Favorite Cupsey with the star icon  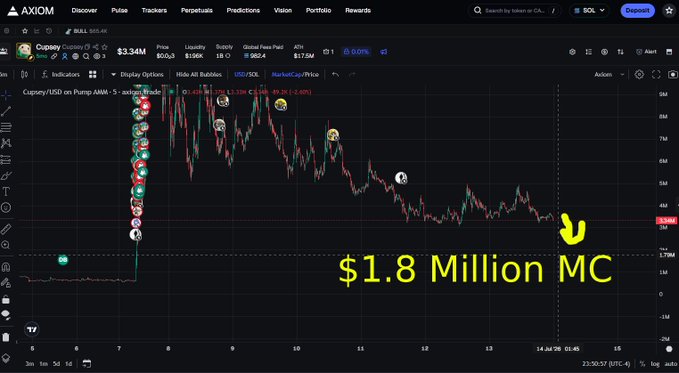(104, 47)
